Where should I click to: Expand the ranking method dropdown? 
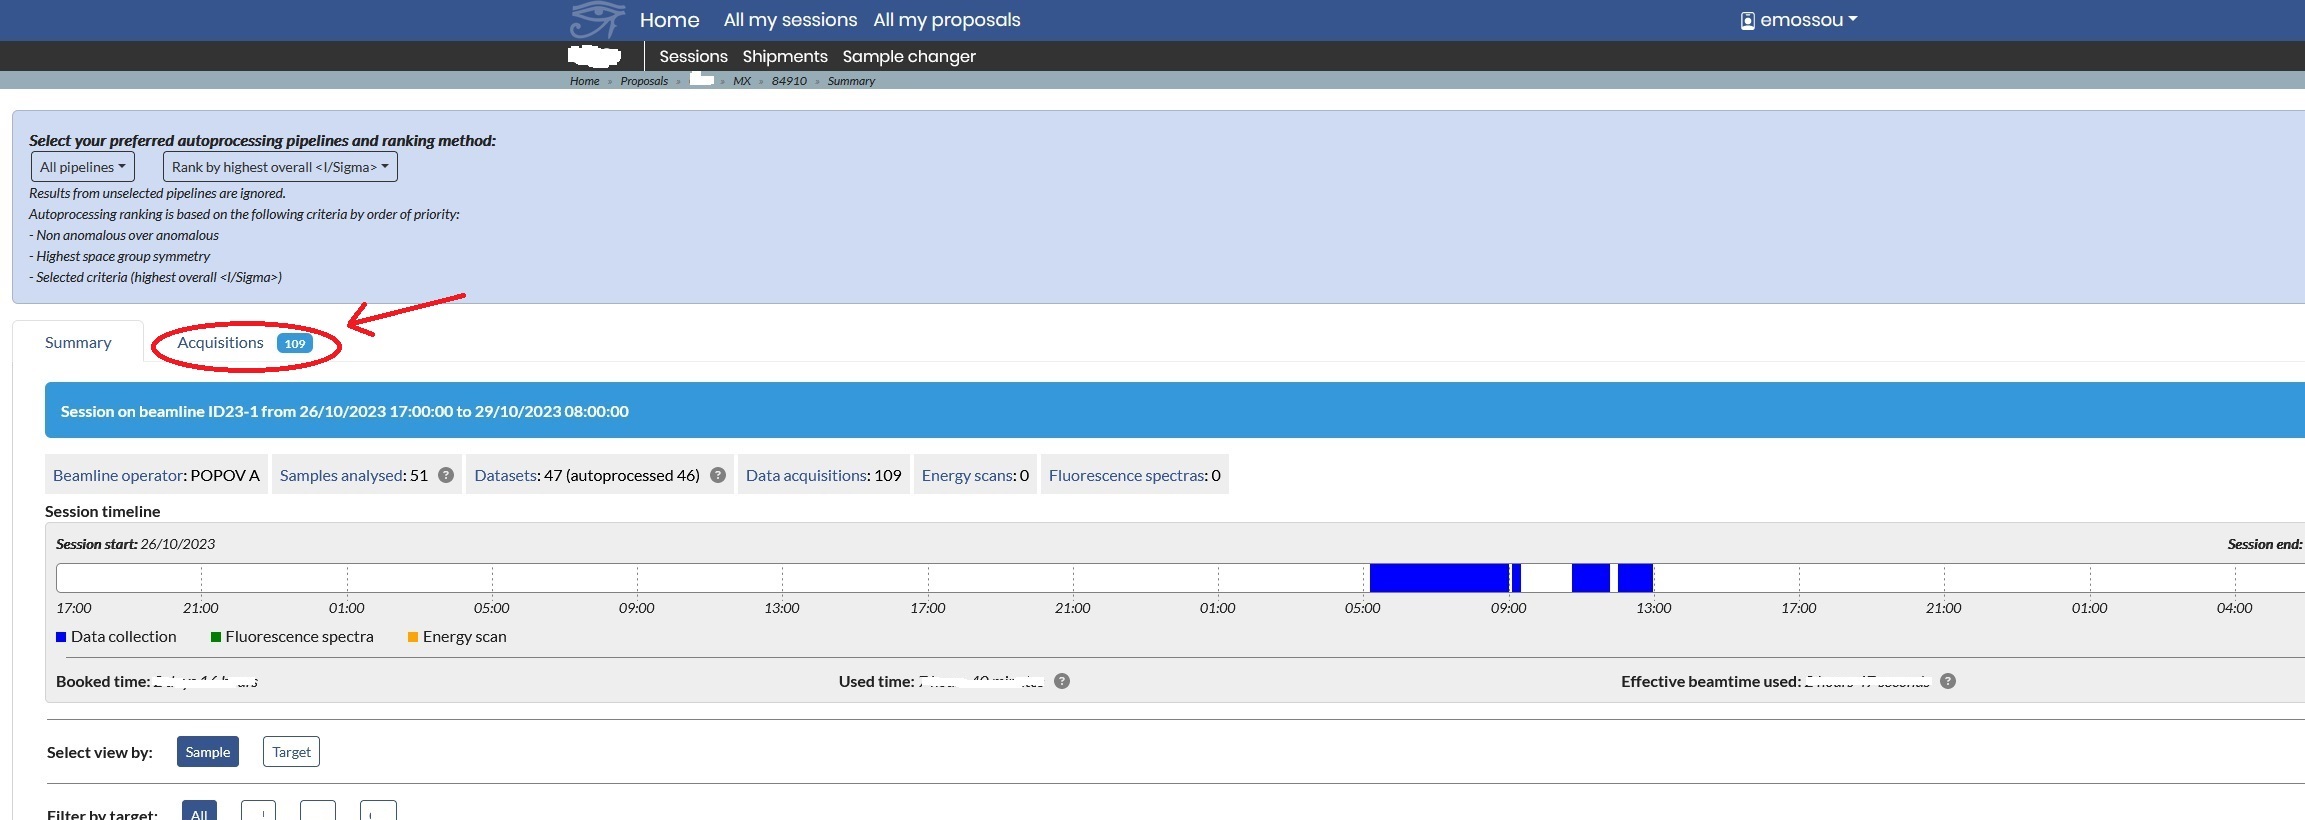click(x=280, y=167)
